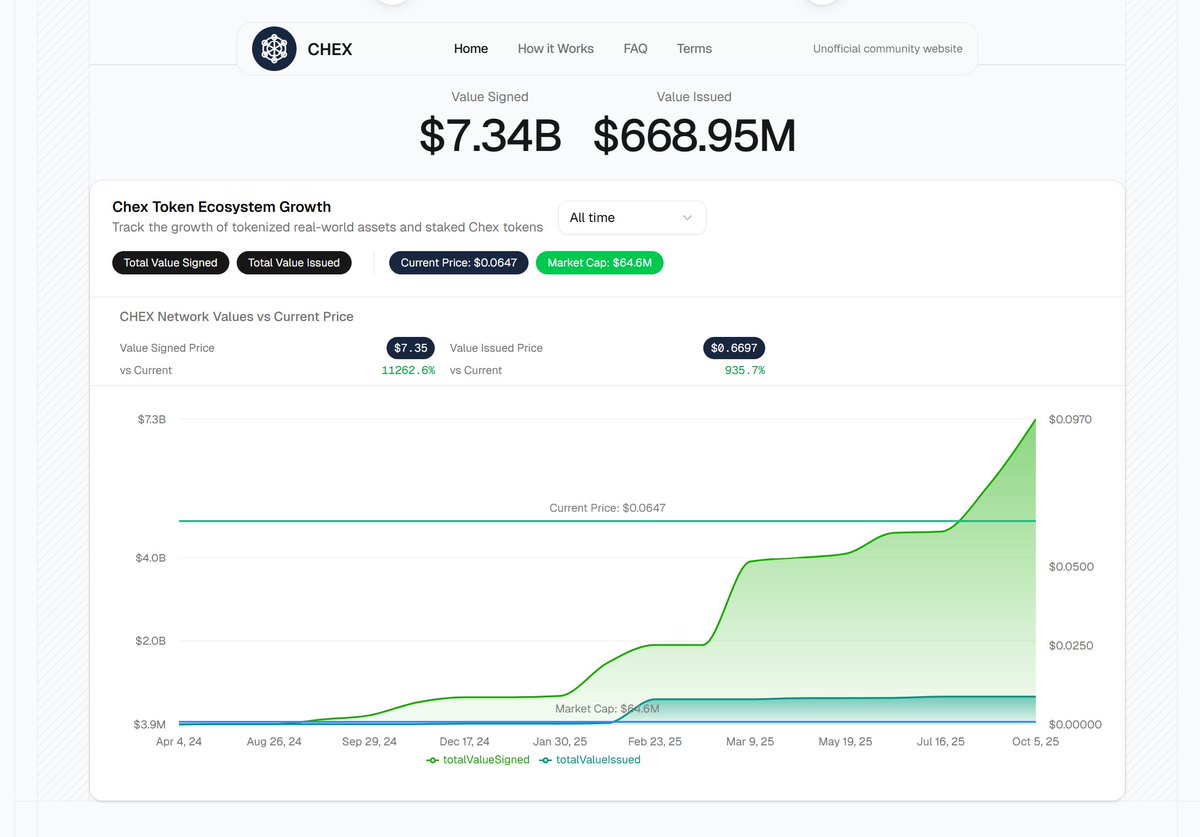Screen dimensions: 1200x837
Task: Select the $668.95M Value Issued figure
Action: (x=694, y=136)
